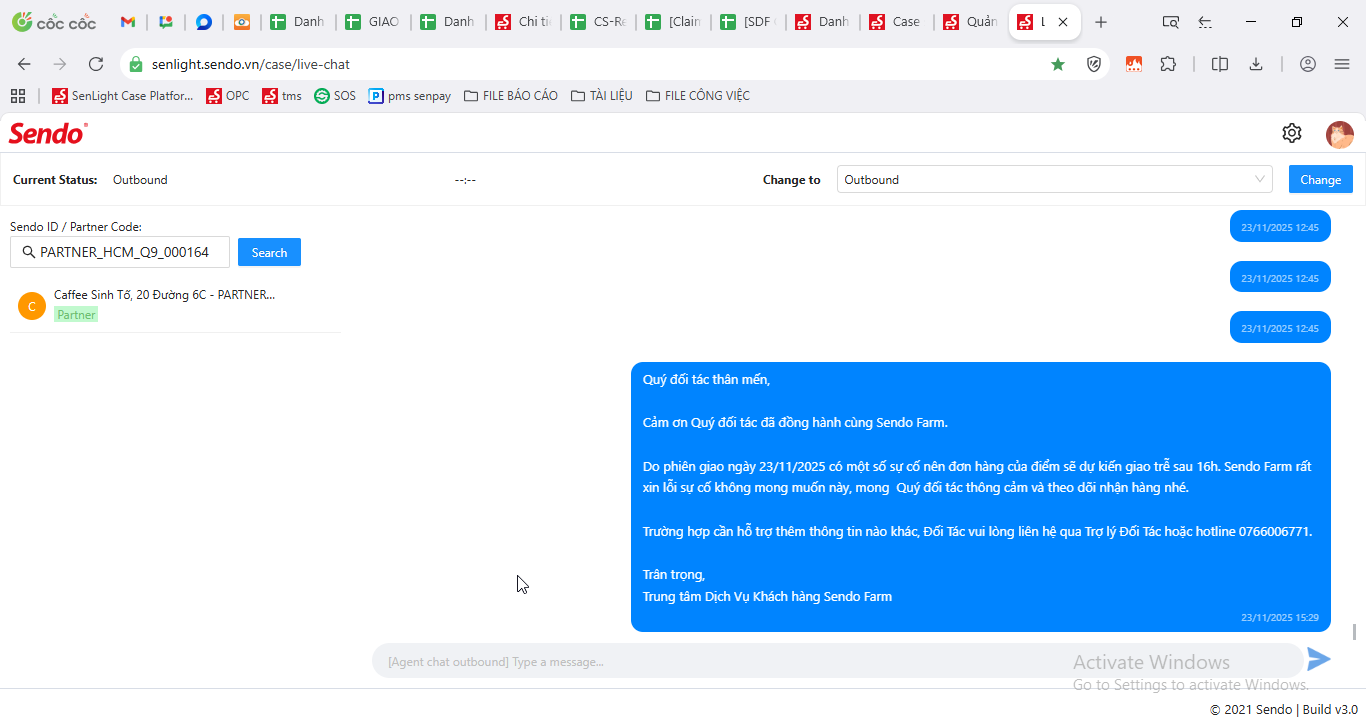This screenshot has width=1366, height=721.
Task: Switch to the Quản tab
Action: point(972,22)
